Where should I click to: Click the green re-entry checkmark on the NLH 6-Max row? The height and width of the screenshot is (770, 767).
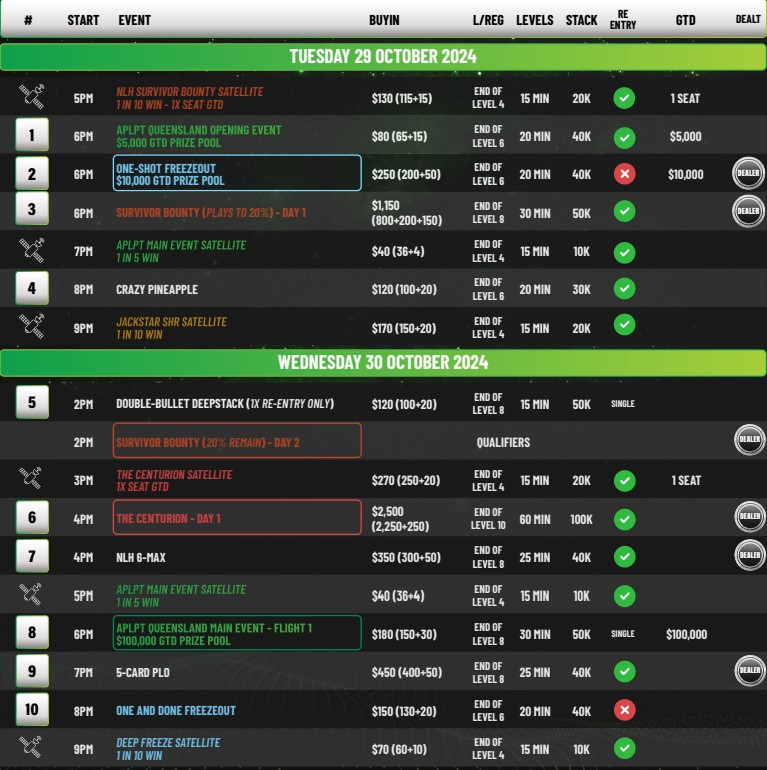click(624, 556)
